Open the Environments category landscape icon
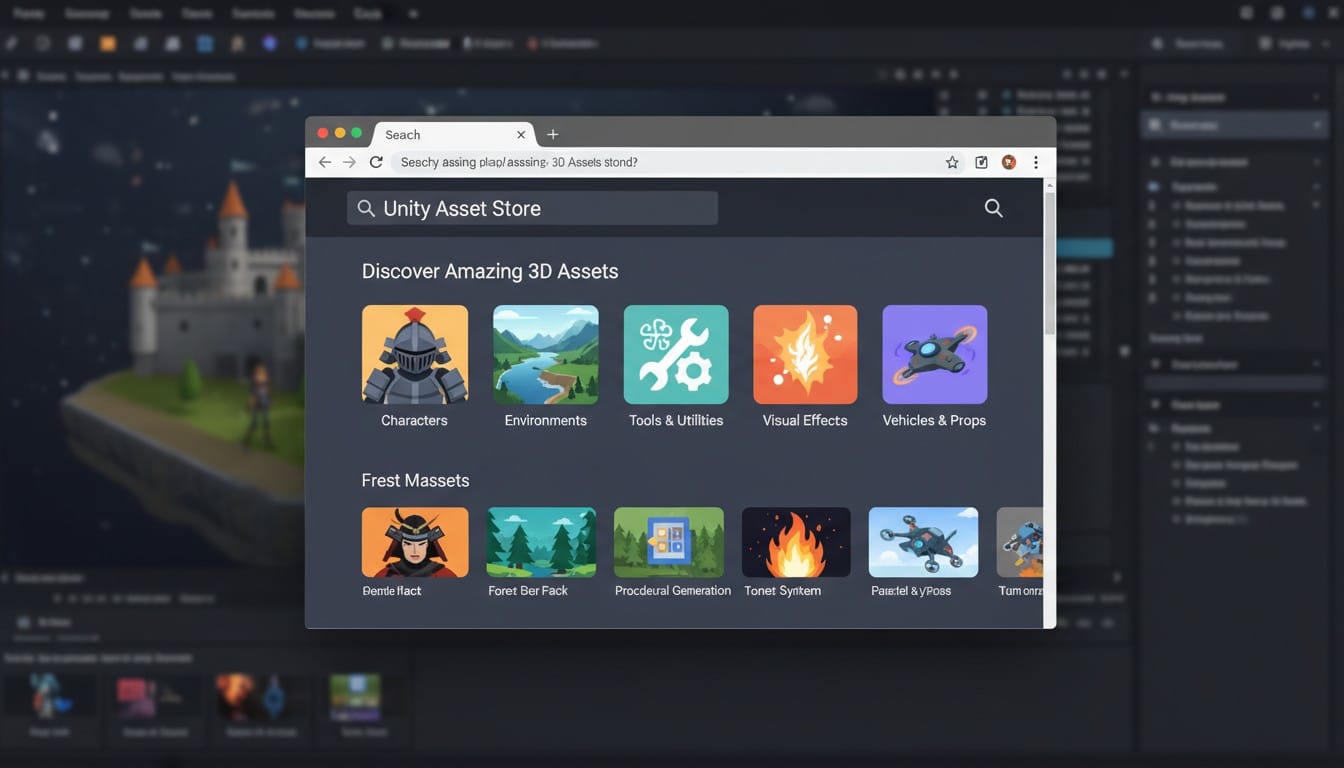1344x768 pixels. [x=545, y=355]
